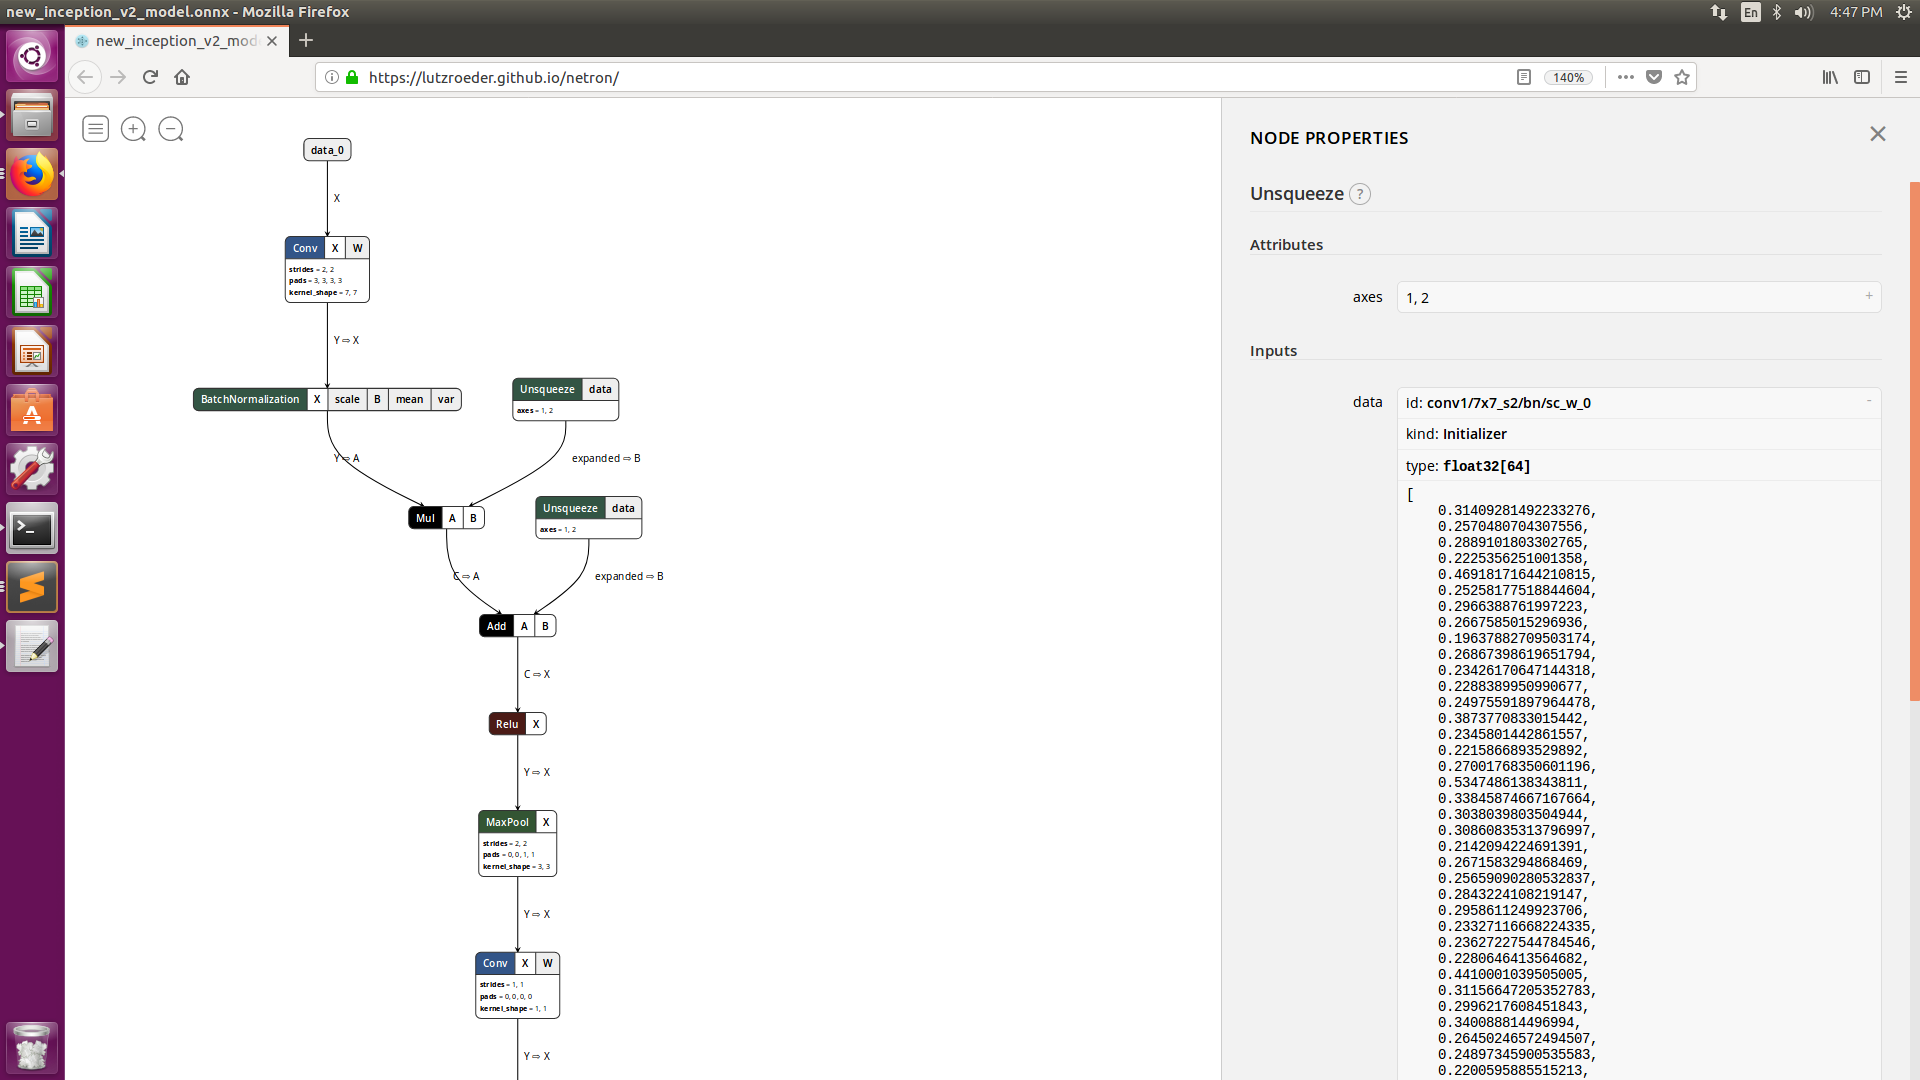Open the Firefox application menu
Image resolution: width=1920 pixels, height=1080 pixels.
[1902, 77]
